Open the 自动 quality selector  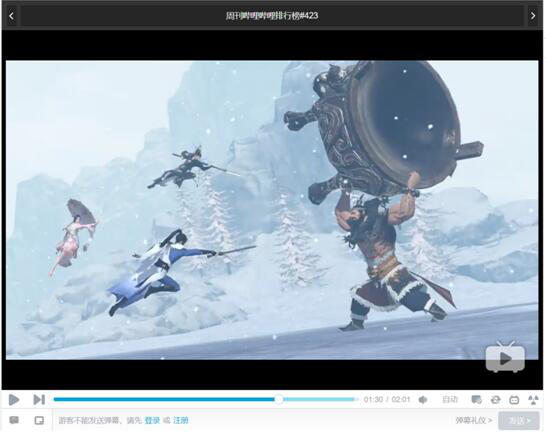coord(450,400)
